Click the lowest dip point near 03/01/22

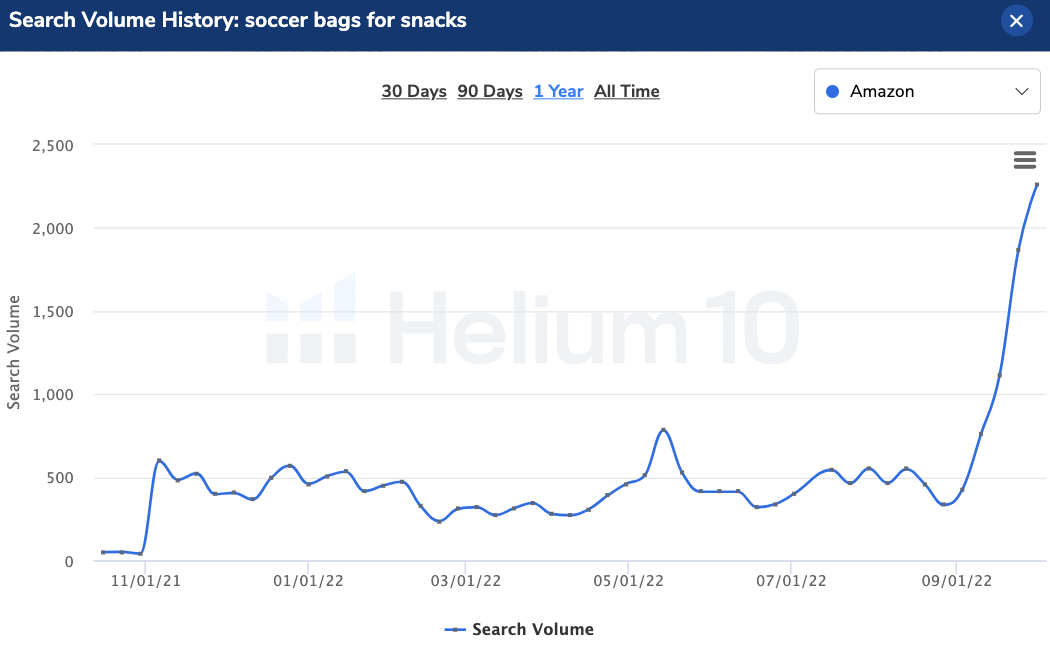click(439, 521)
